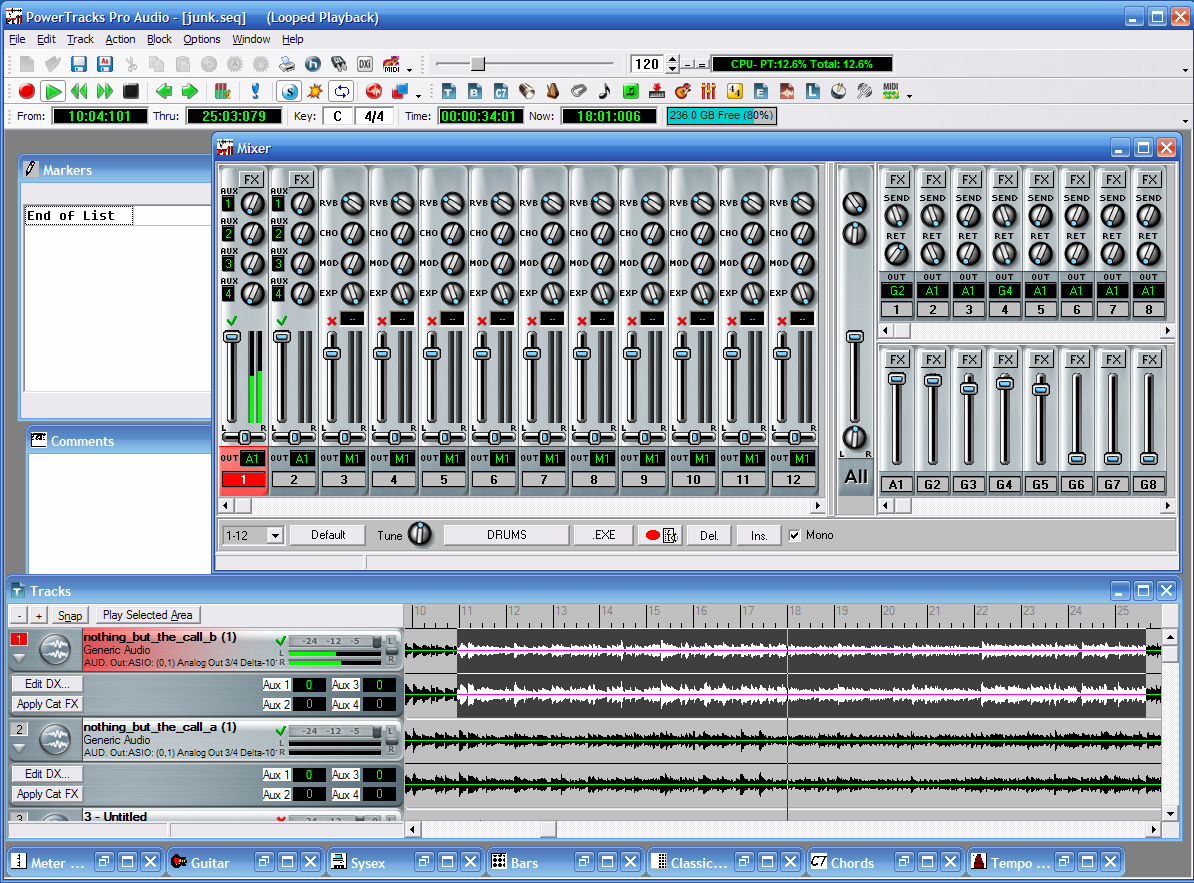The image size is (1194, 883).
Task: Open the Lyrics L icon
Action: [812, 91]
